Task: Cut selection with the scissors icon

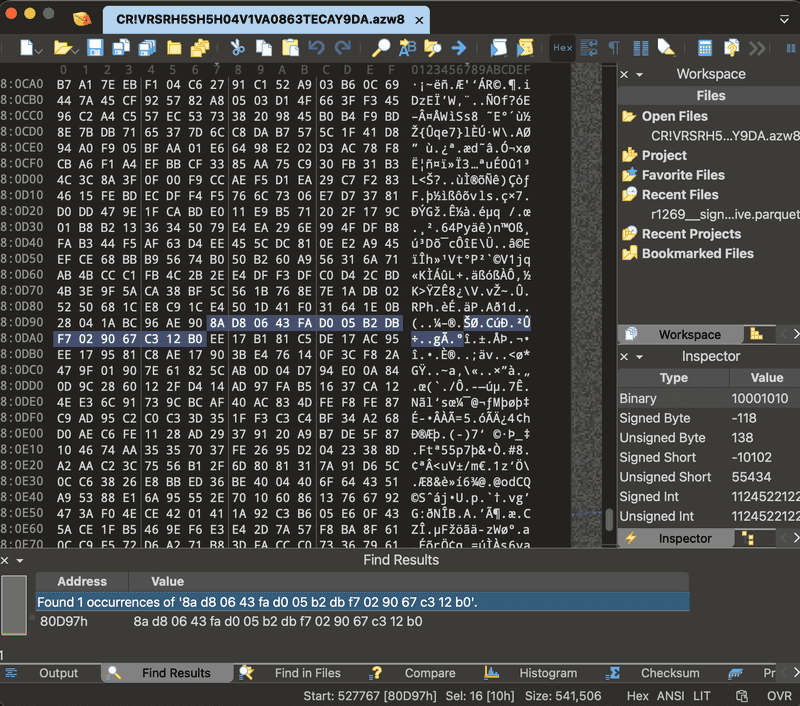Action: pyautogui.click(x=237, y=48)
